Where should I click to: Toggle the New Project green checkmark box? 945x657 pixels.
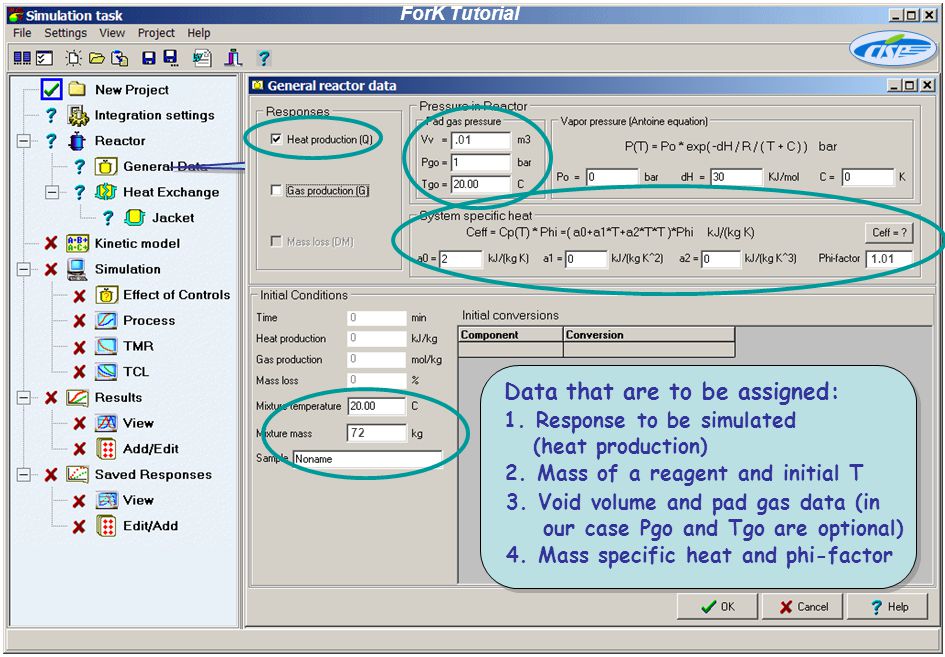[51, 89]
